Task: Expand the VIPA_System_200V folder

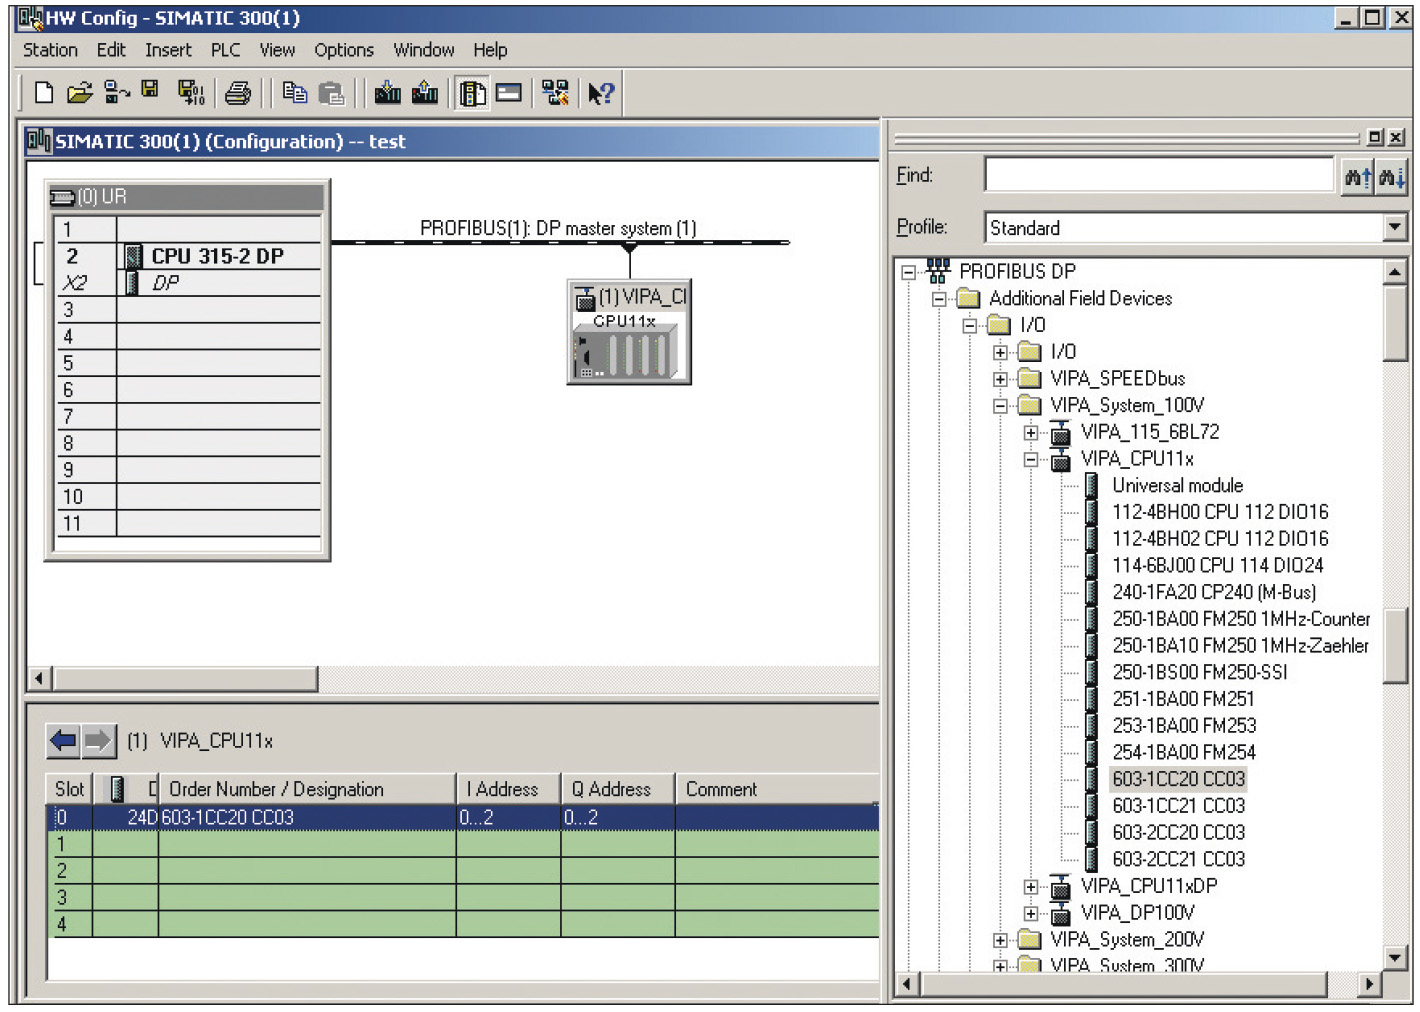Action: 1000,940
